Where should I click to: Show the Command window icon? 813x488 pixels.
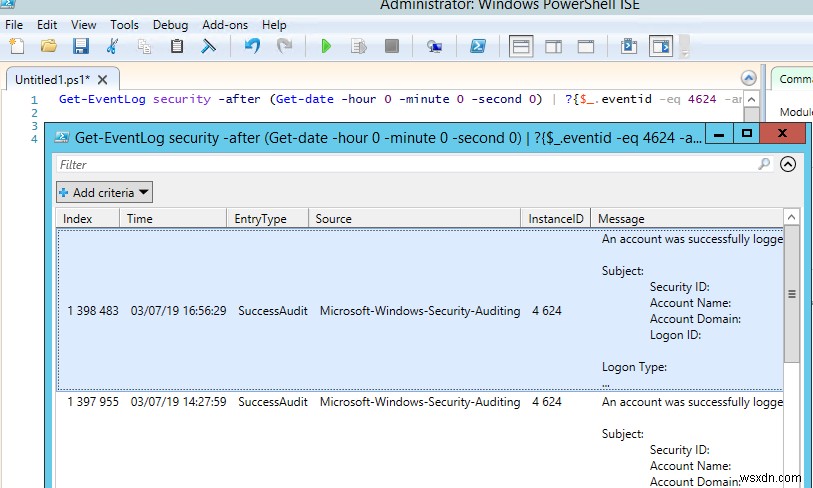[x=629, y=47]
